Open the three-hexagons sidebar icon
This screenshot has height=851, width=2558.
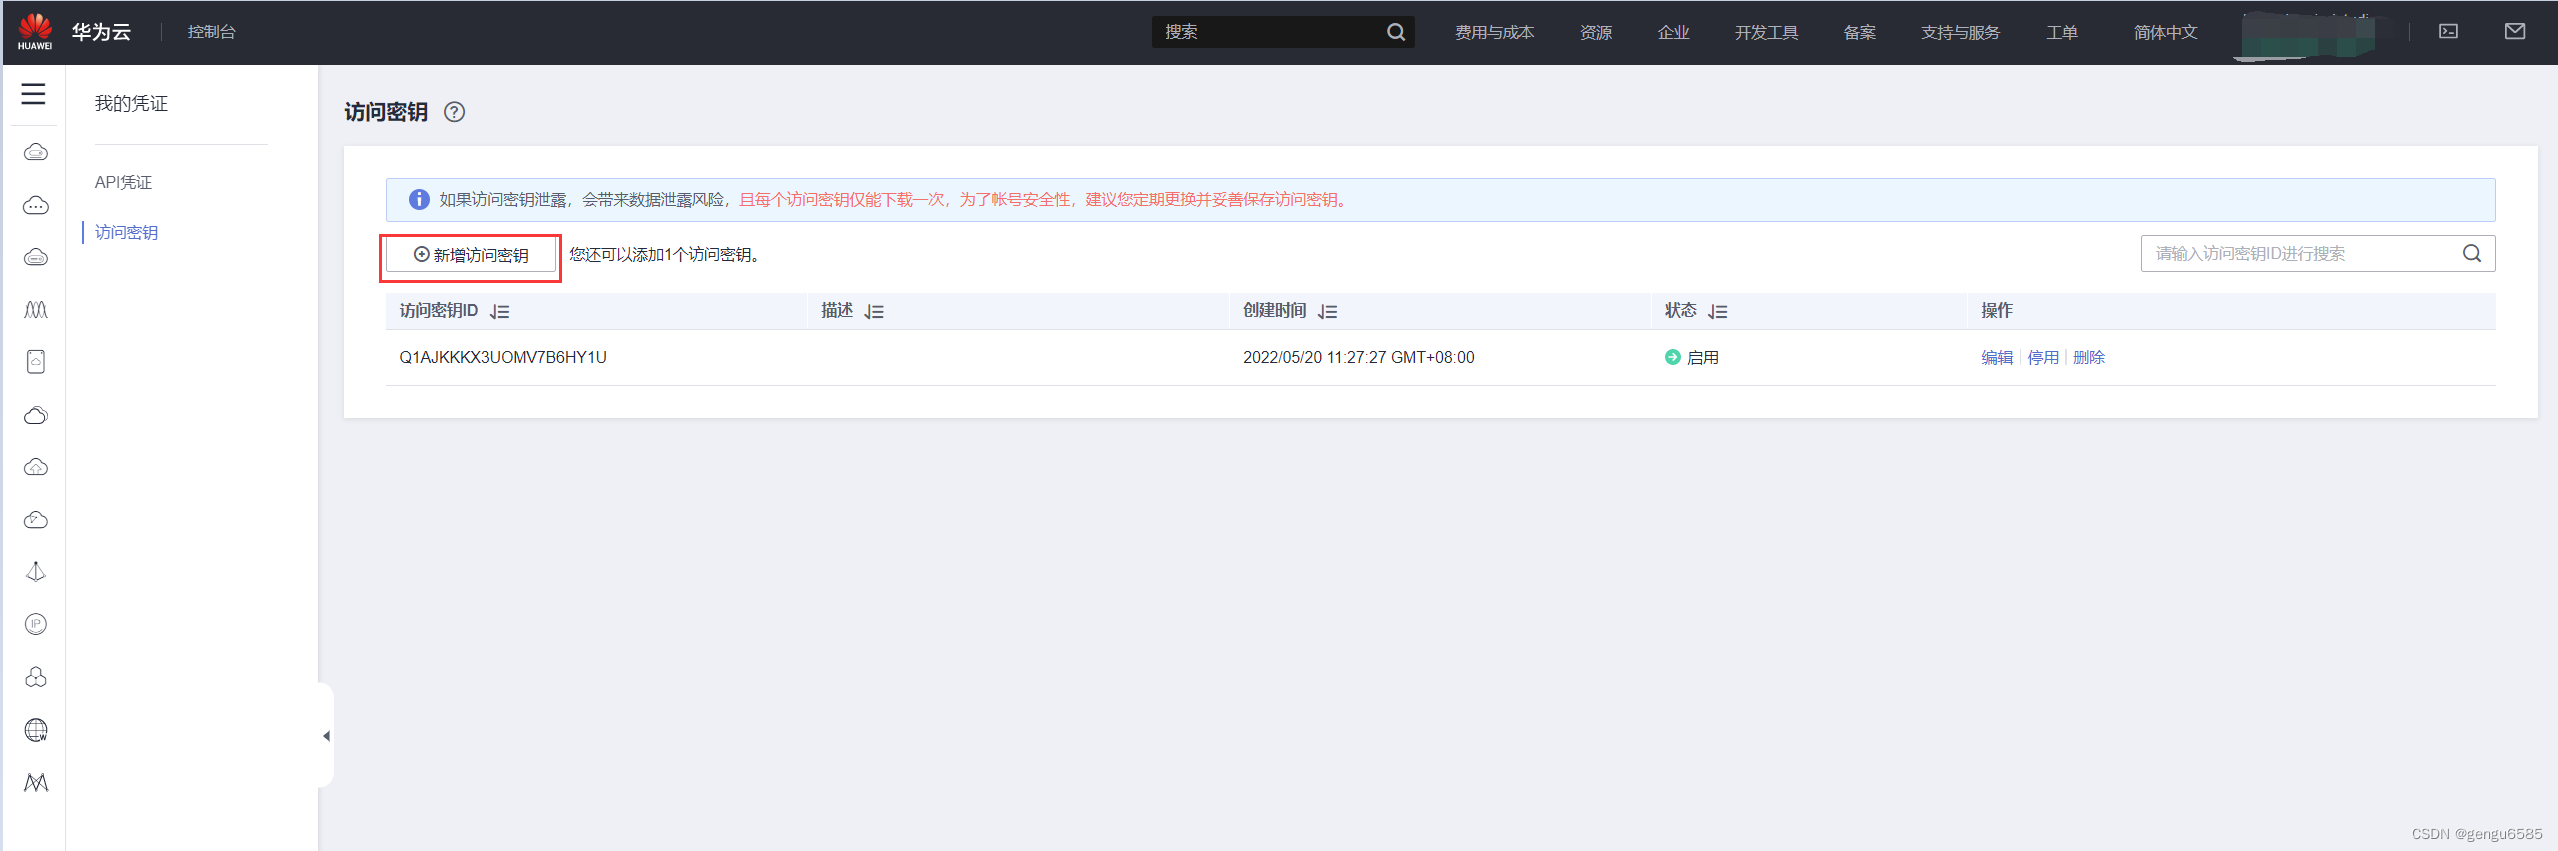36,677
